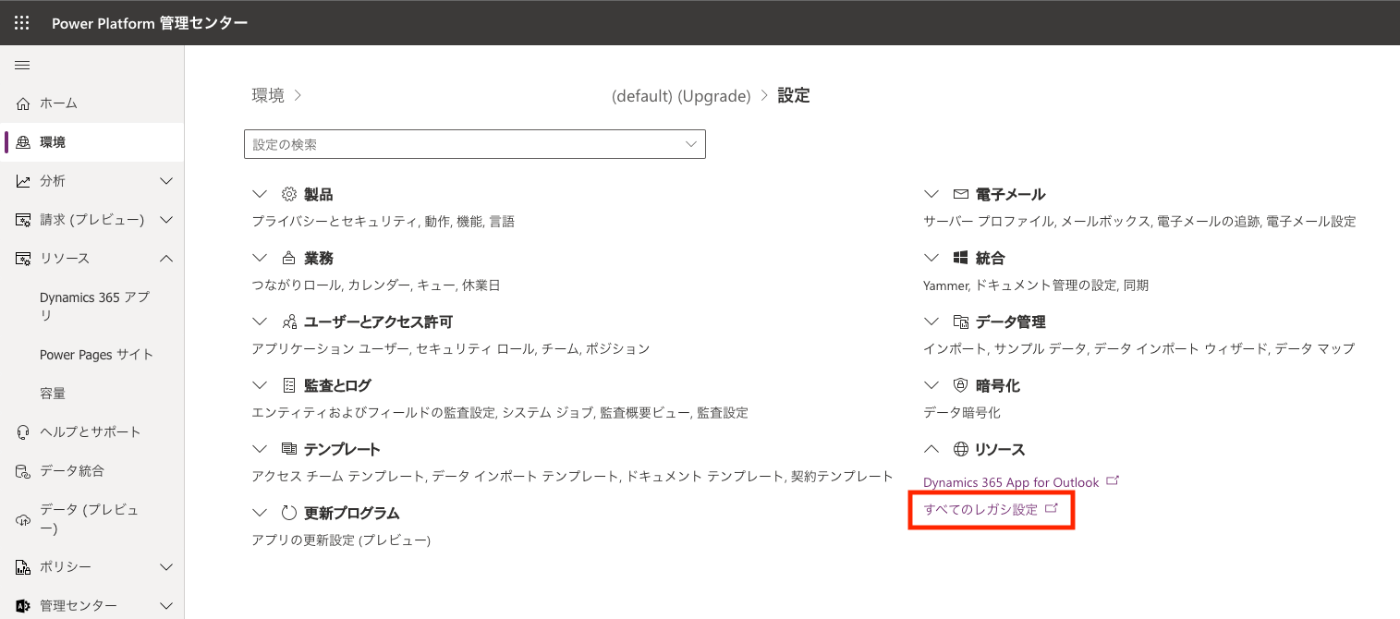This screenshot has width=1400, height=619.
Task: Toggle the データ管理 section chevron
Action: (x=932, y=322)
